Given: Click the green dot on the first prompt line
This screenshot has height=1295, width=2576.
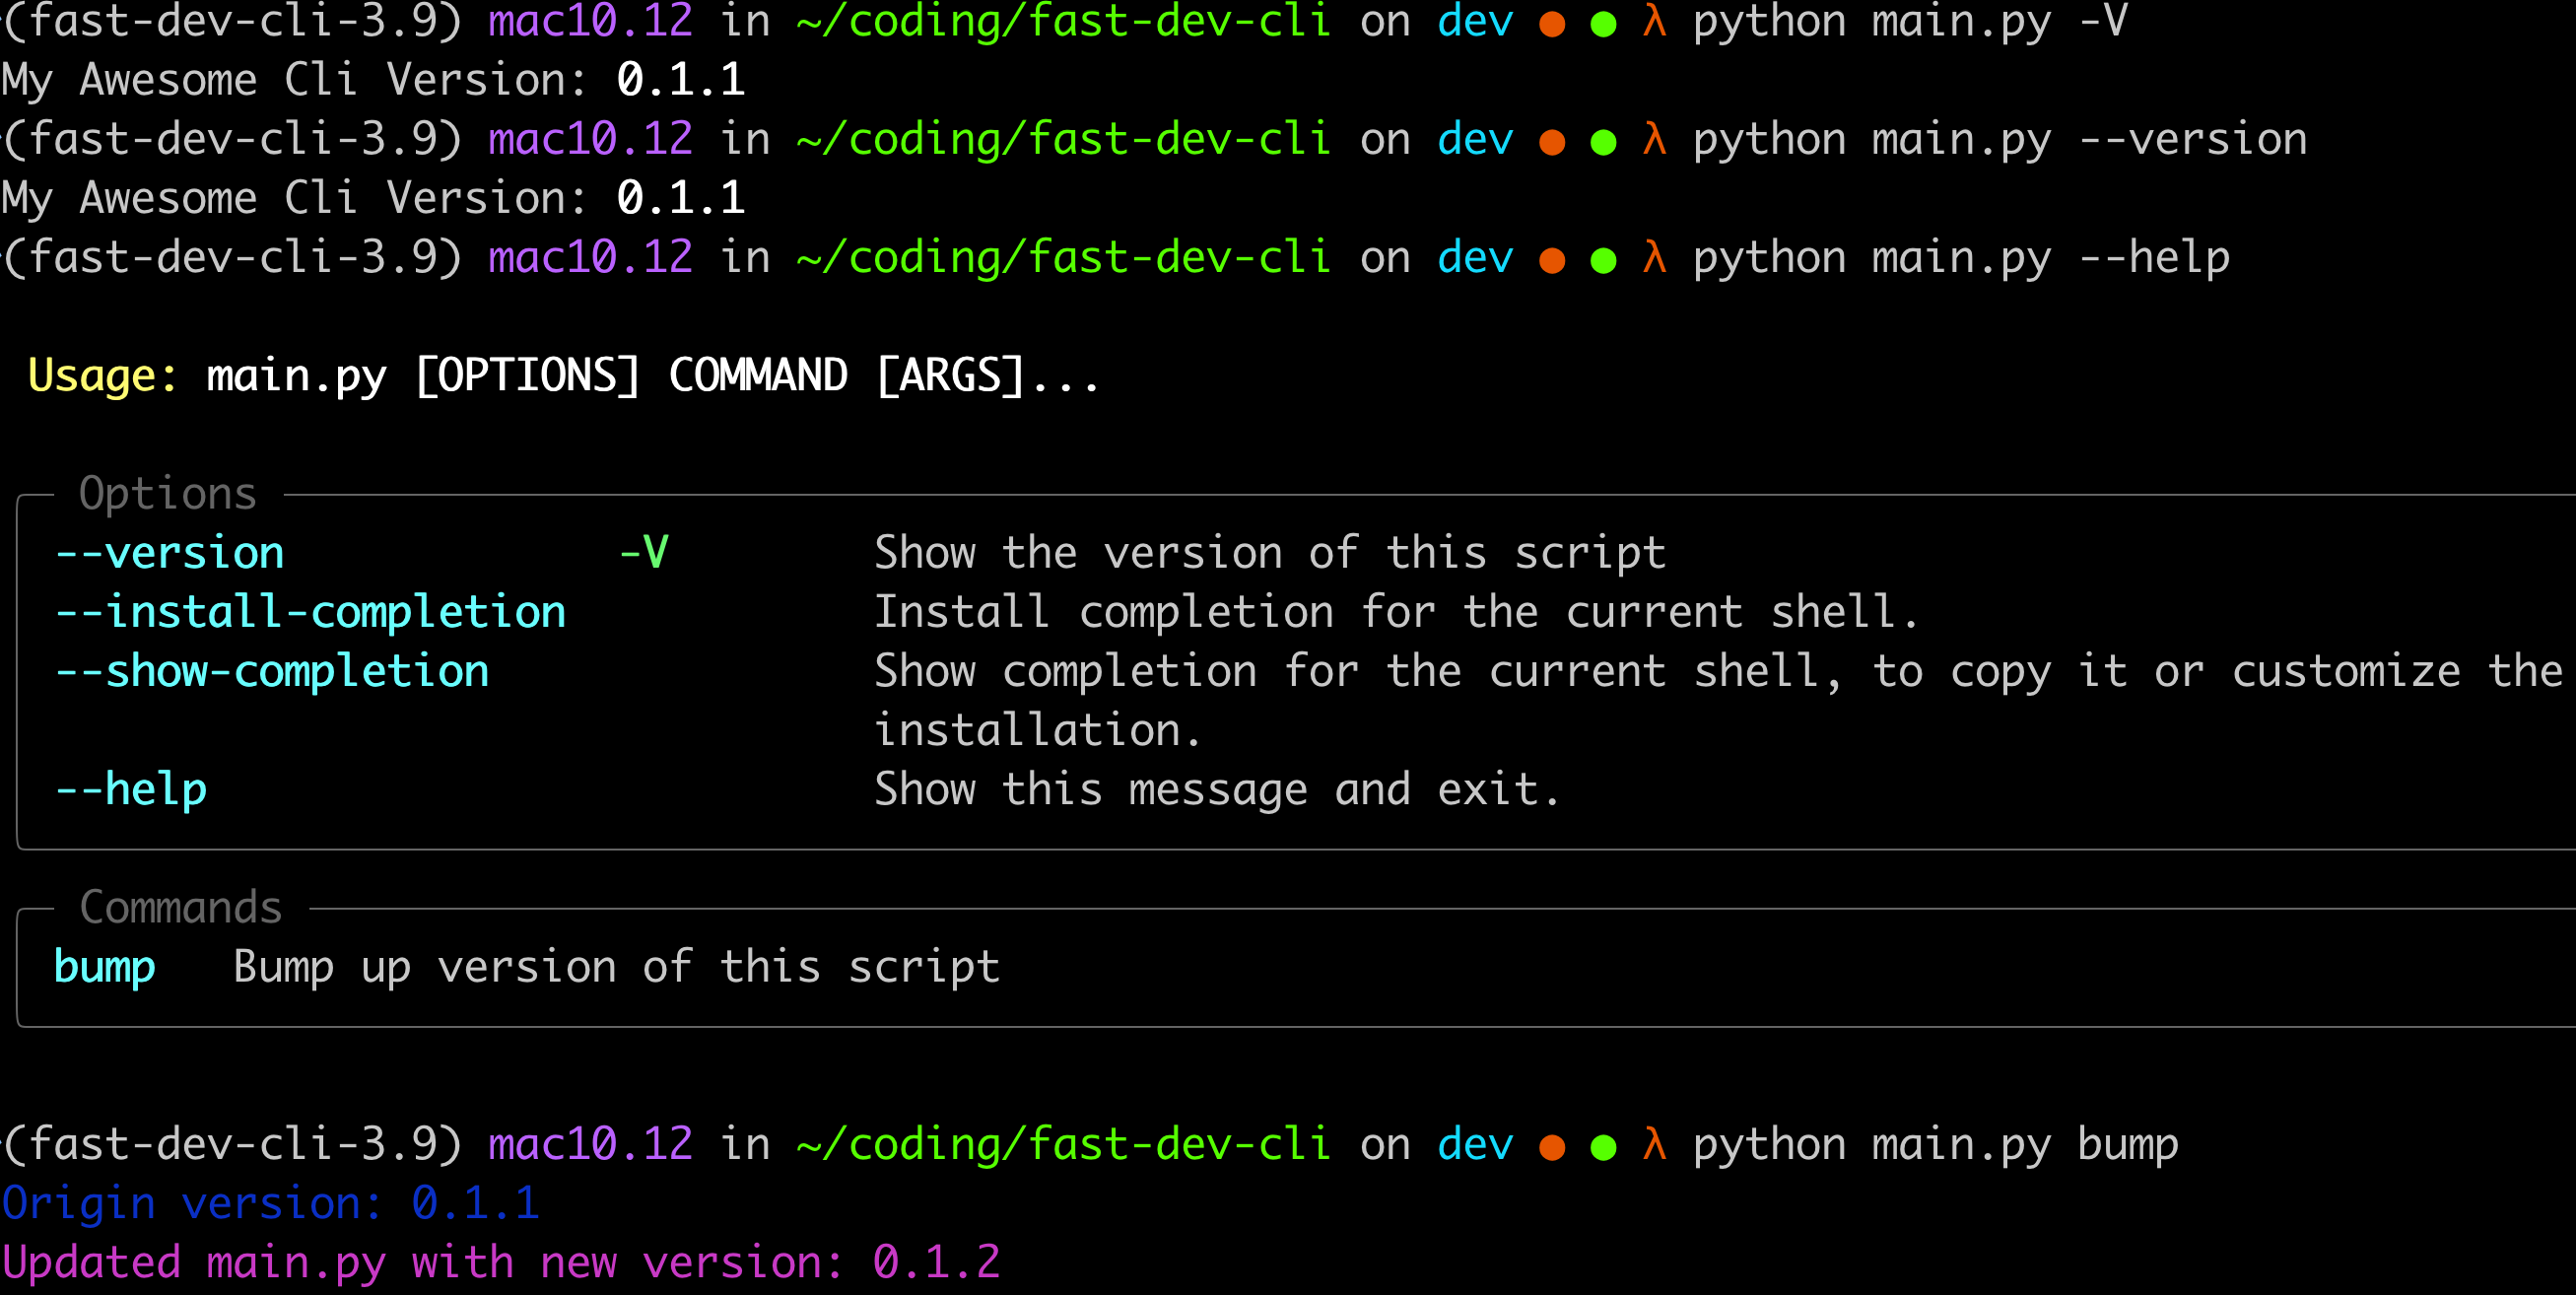Looking at the screenshot, I should point(1603,24).
